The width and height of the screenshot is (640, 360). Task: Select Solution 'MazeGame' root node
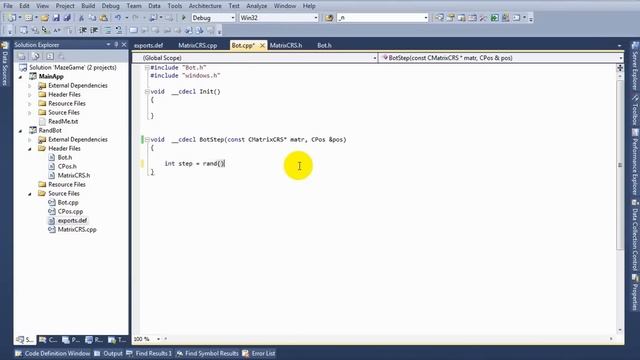pos(73,68)
